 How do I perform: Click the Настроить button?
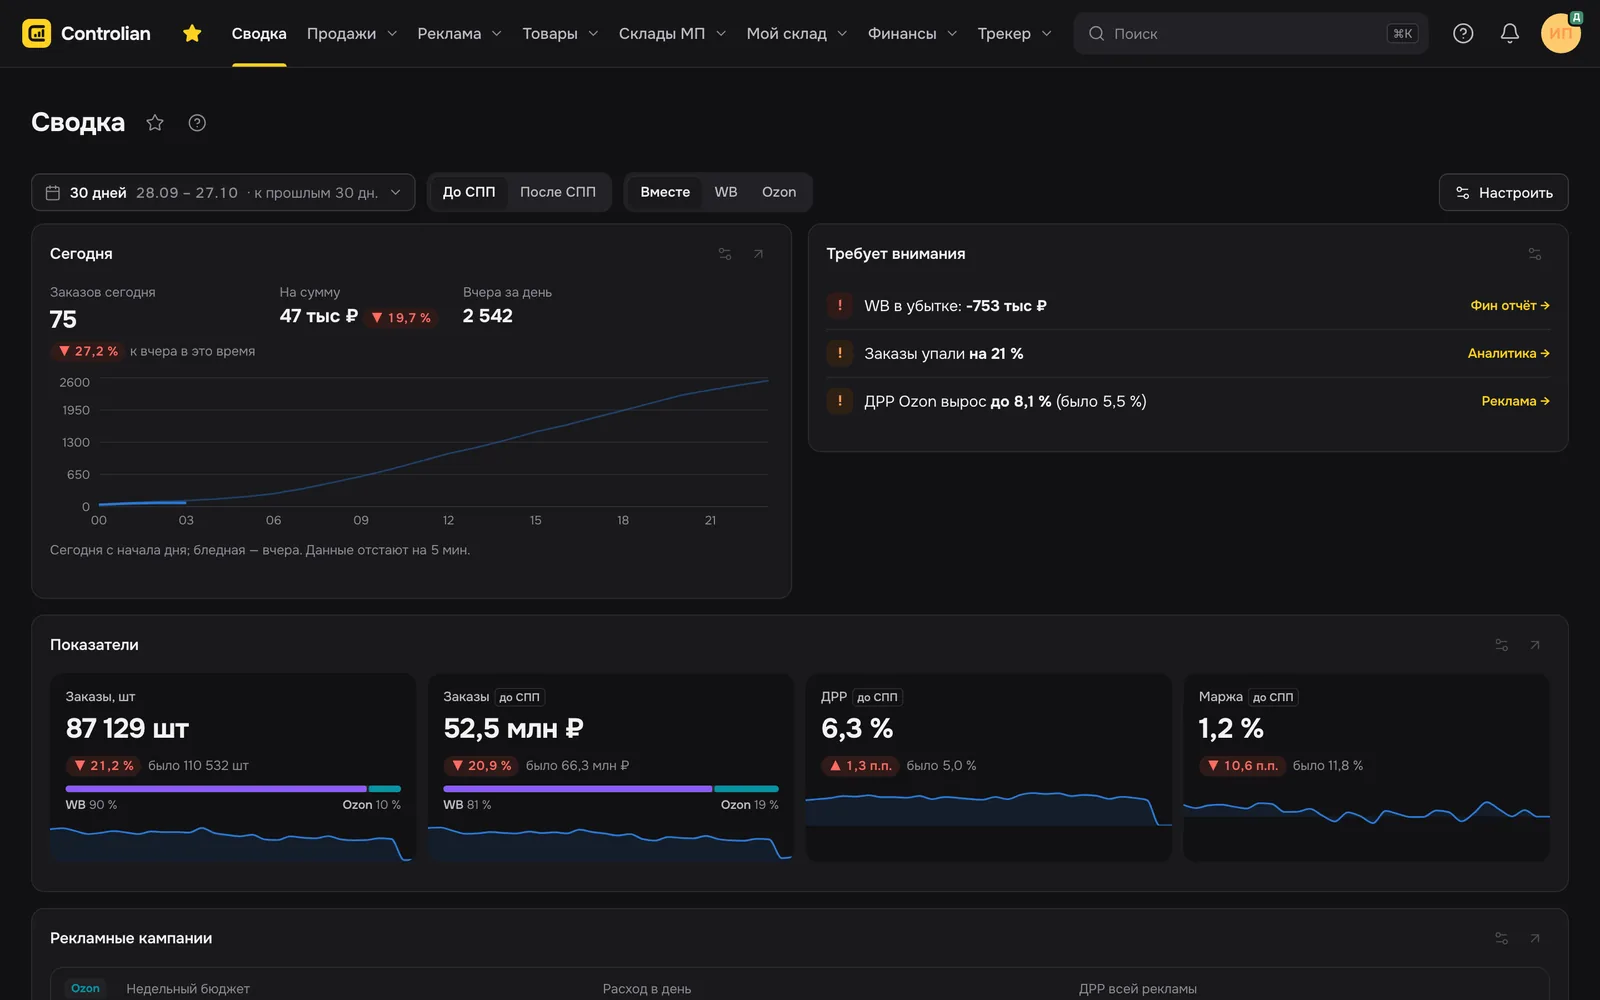click(x=1503, y=192)
